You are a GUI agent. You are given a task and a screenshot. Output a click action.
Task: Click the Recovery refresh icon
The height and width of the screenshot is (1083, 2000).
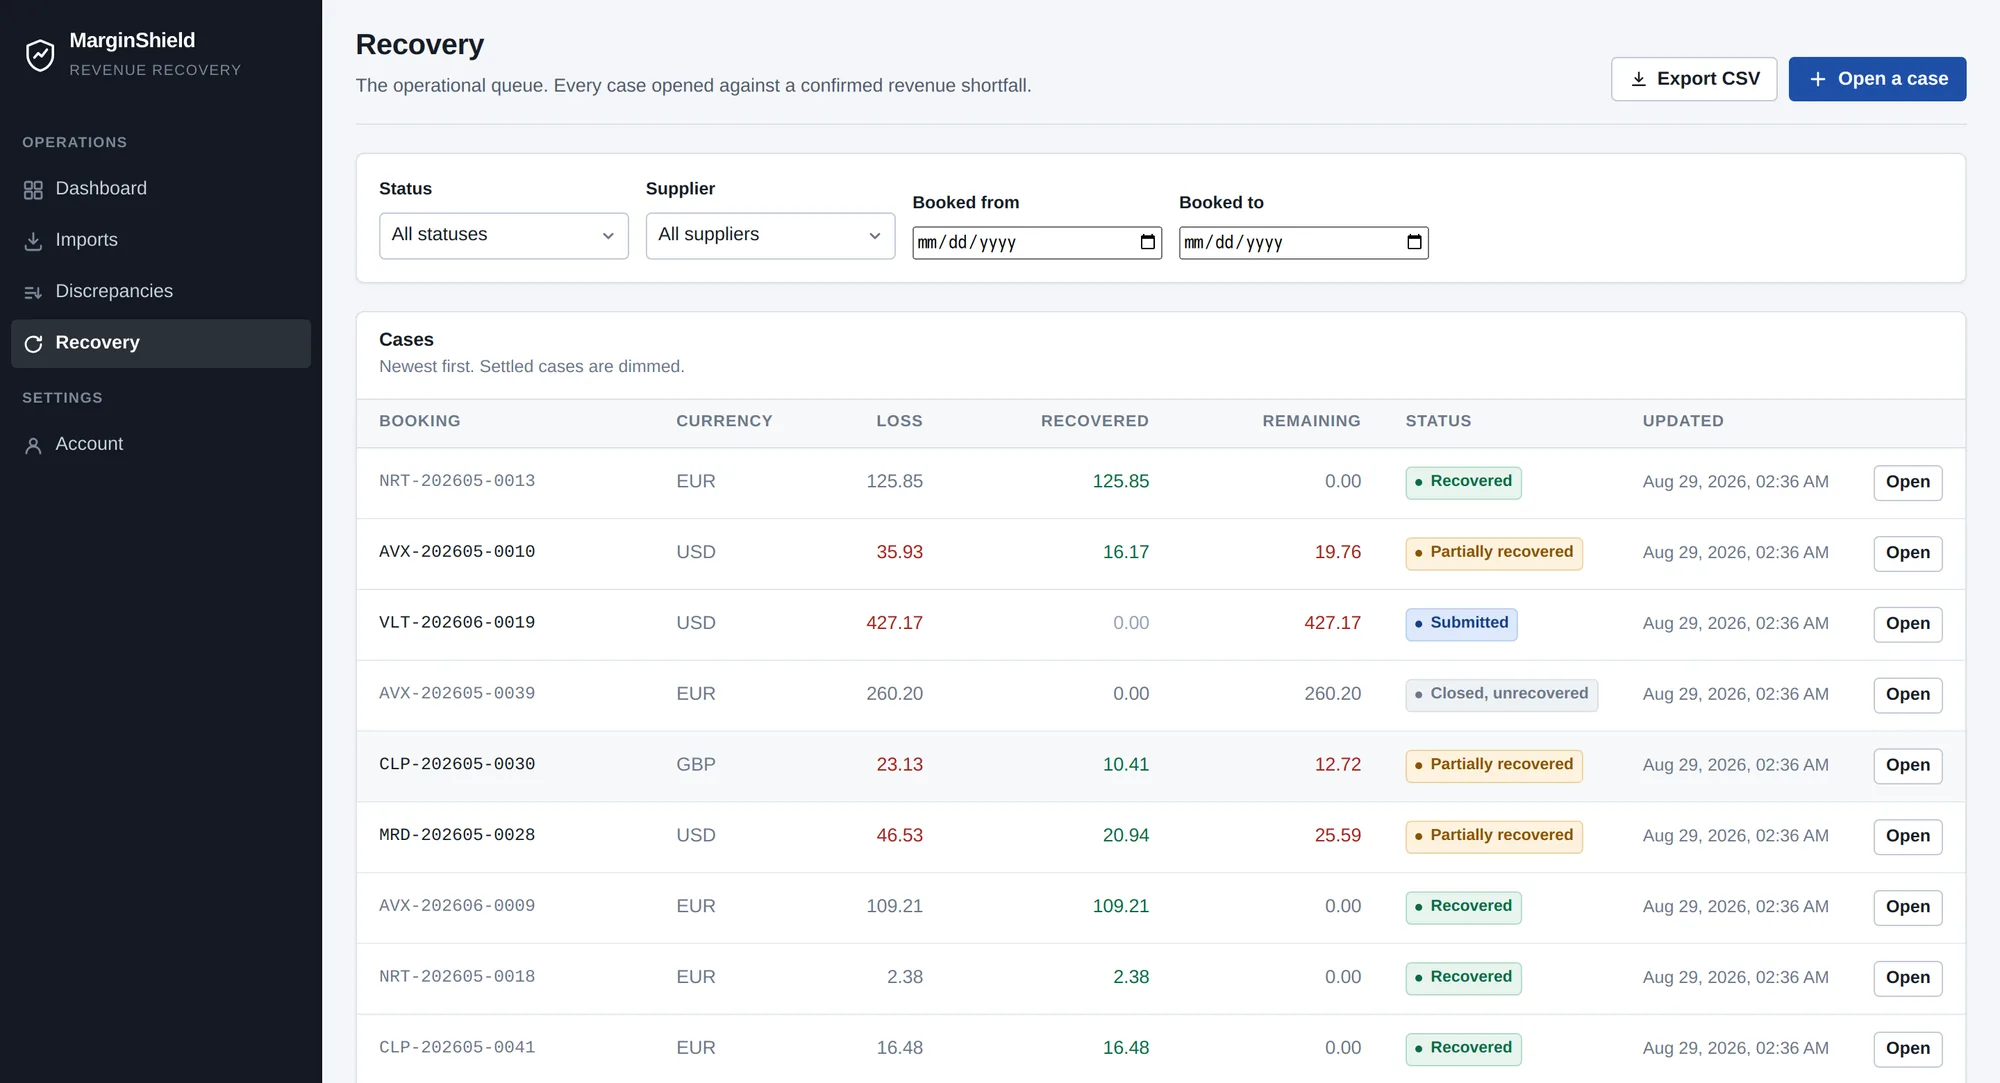33,344
